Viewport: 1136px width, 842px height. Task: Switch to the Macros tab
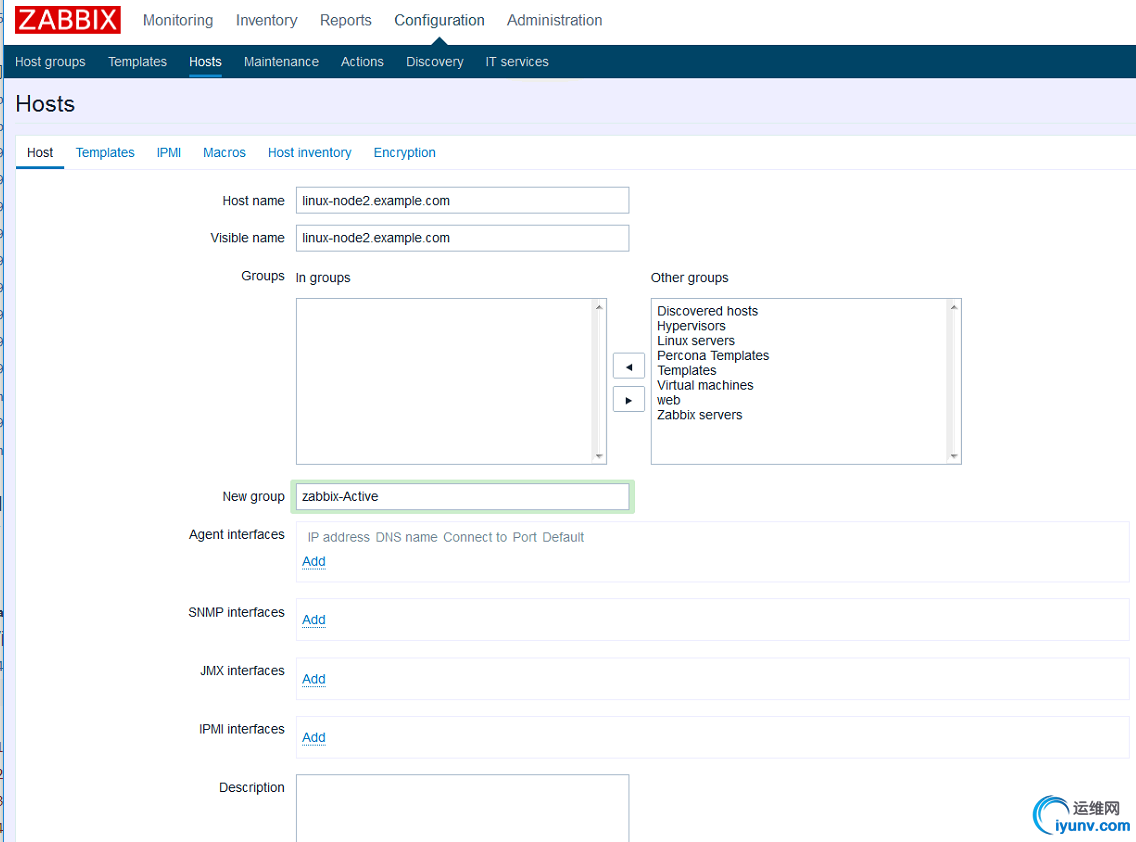click(224, 153)
